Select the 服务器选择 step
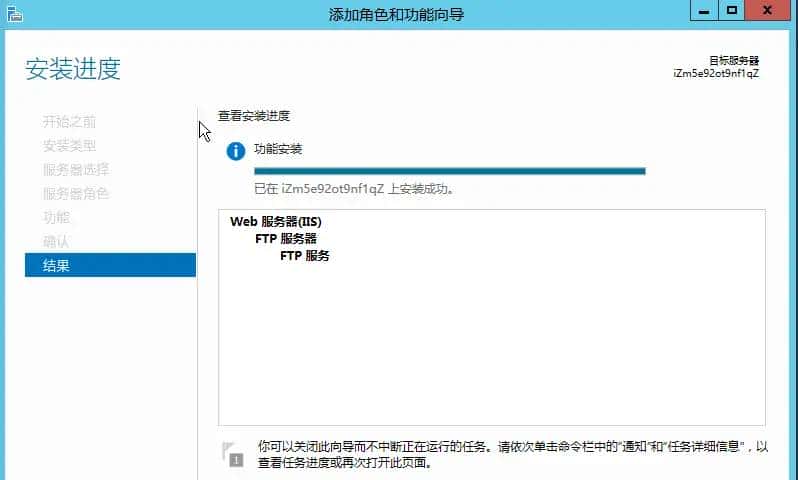The image size is (798, 480). tap(76, 170)
